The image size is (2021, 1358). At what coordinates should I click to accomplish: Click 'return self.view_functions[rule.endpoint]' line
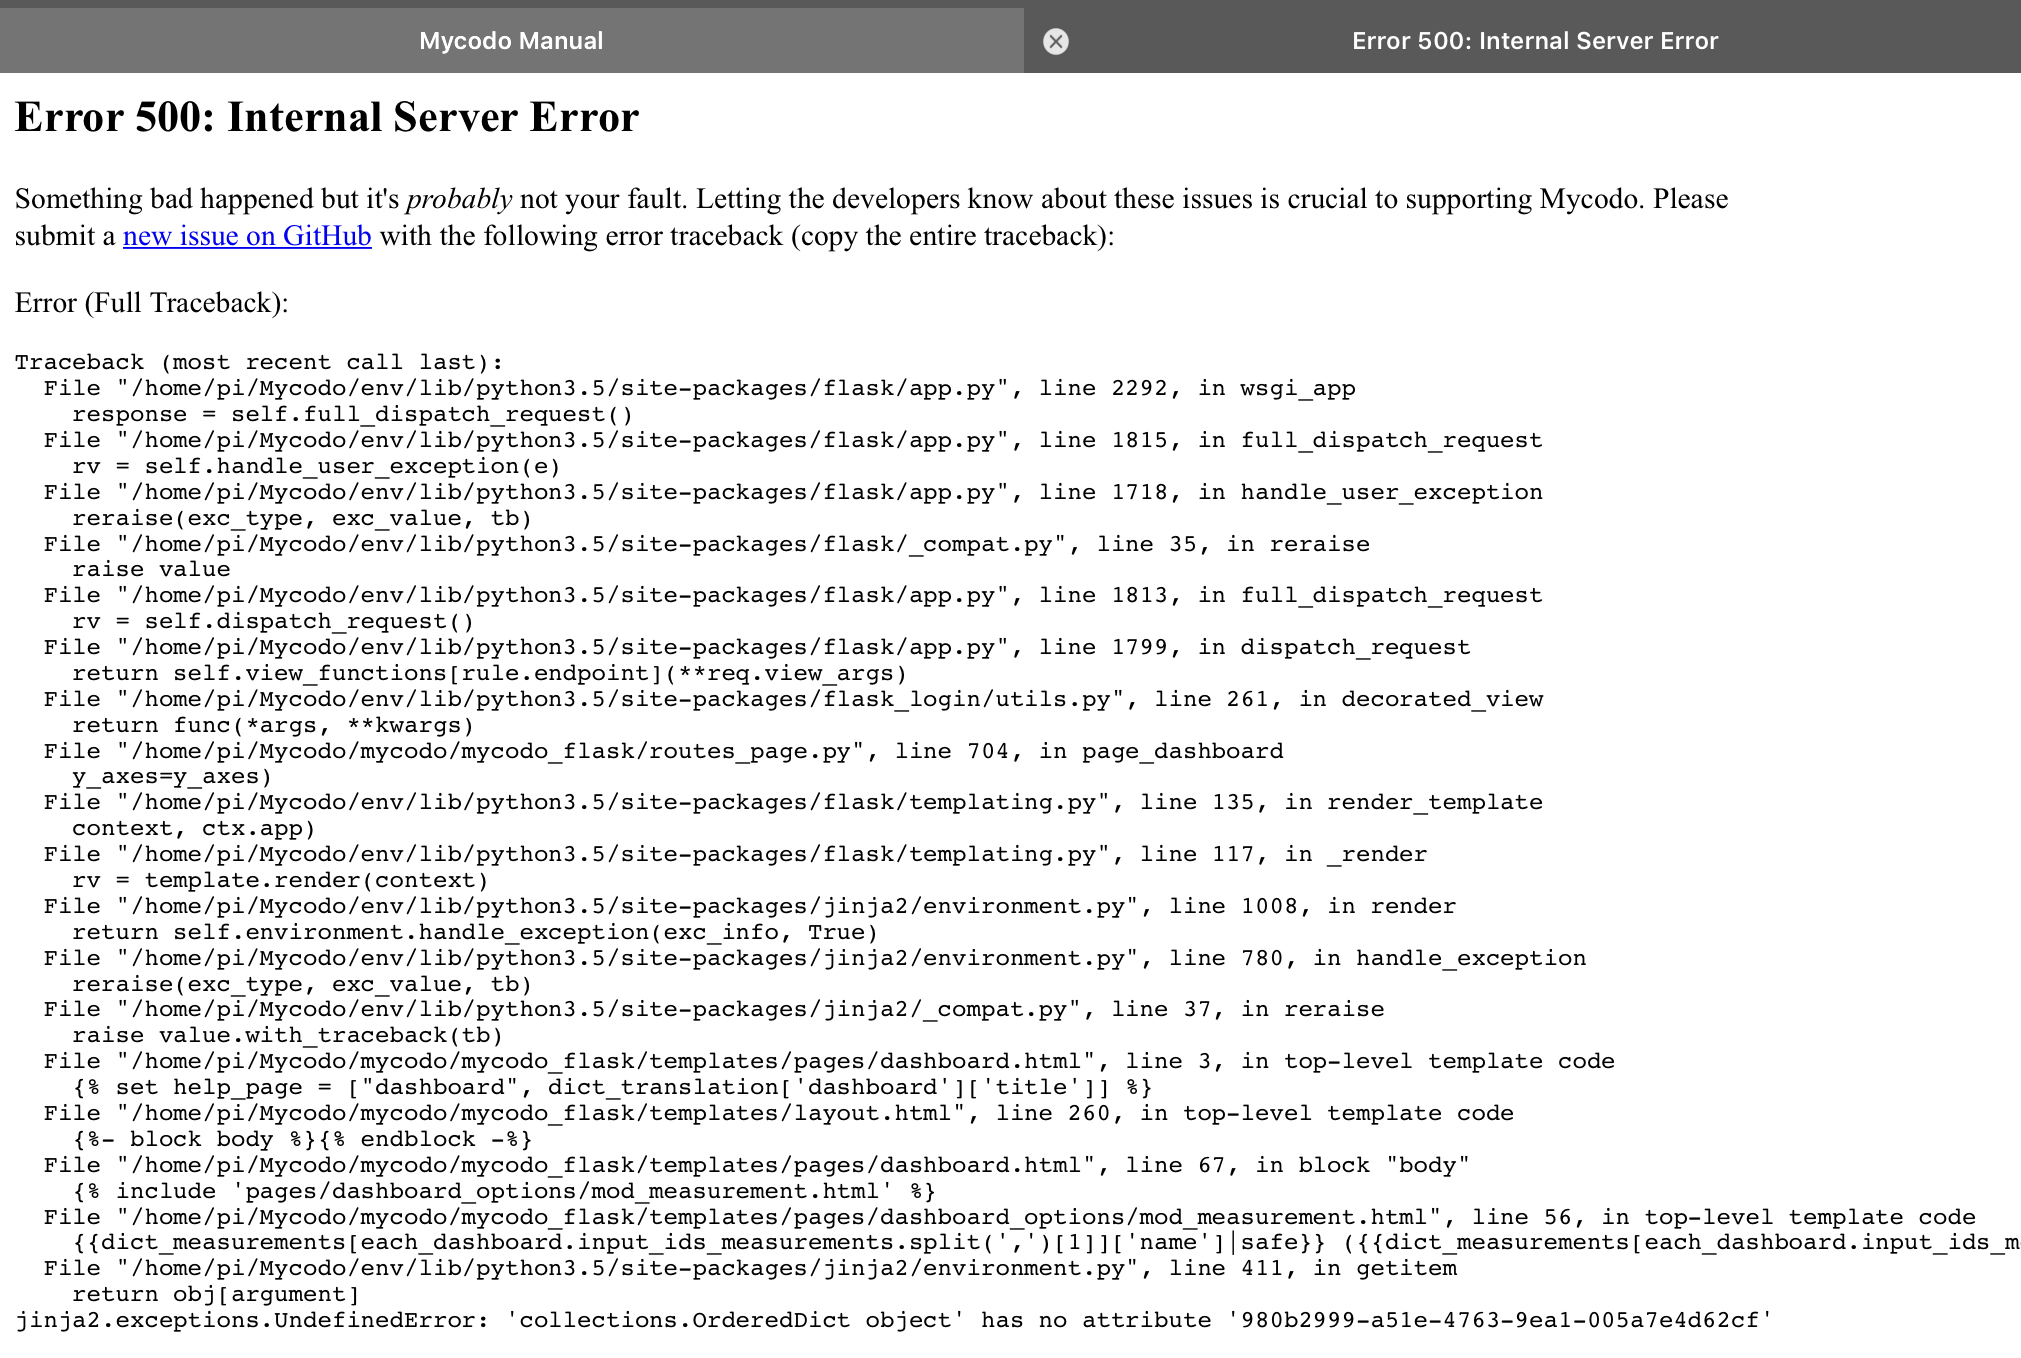tap(489, 673)
